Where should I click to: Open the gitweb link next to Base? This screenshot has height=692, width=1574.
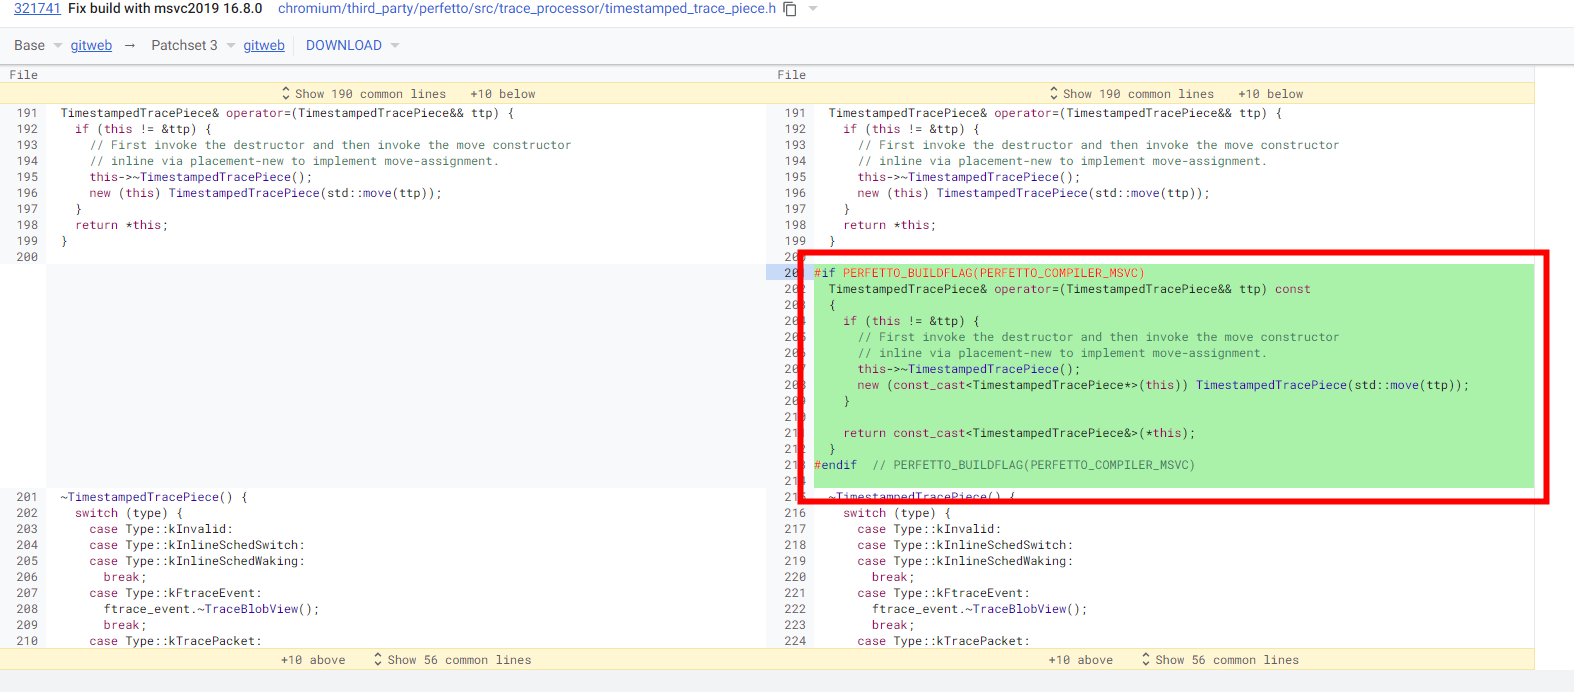pos(91,45)
